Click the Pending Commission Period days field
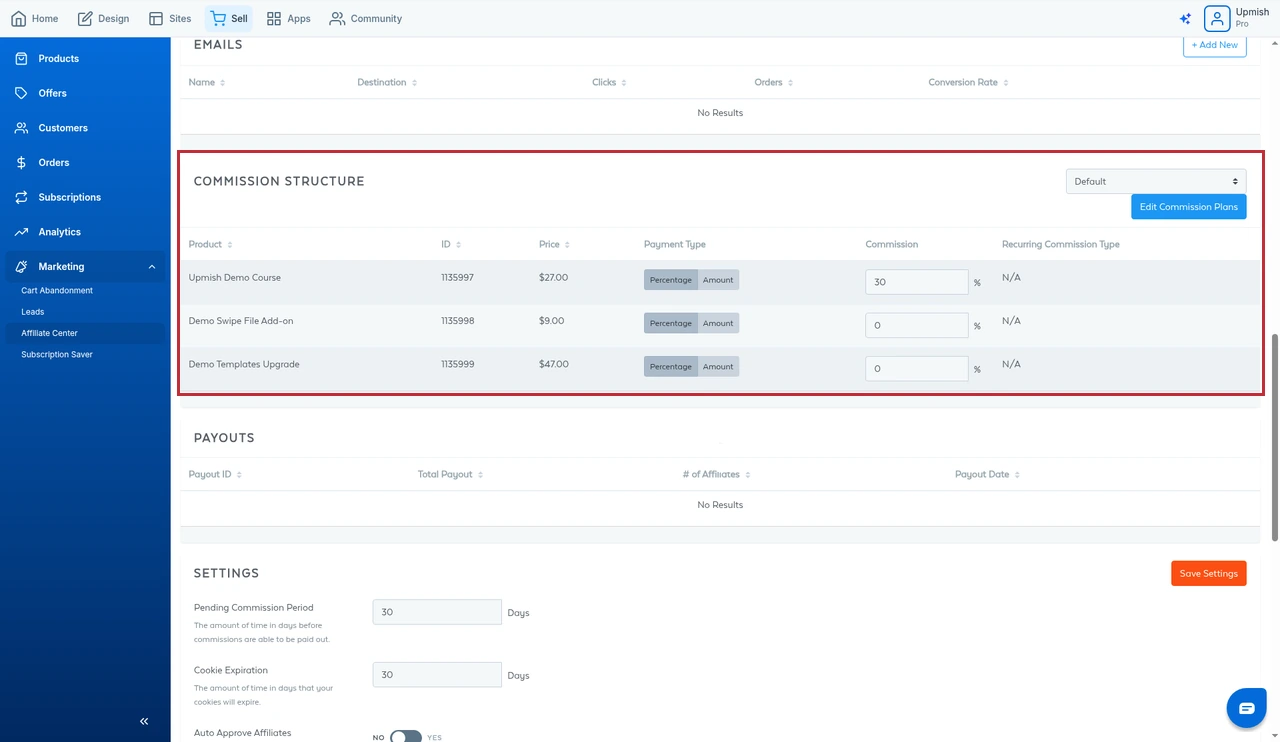This screenshot has height=742, width=1280. tap(437, 612)
